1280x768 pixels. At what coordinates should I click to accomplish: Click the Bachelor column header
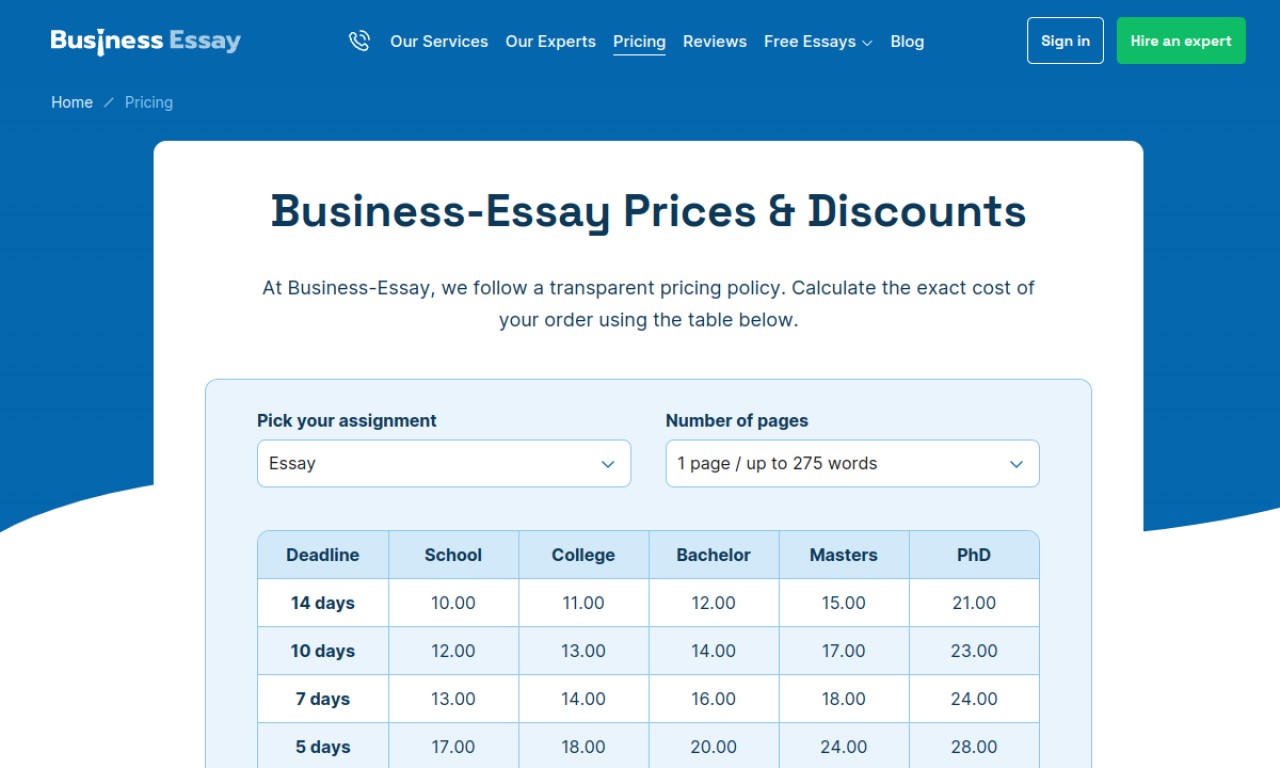point(713,555)
